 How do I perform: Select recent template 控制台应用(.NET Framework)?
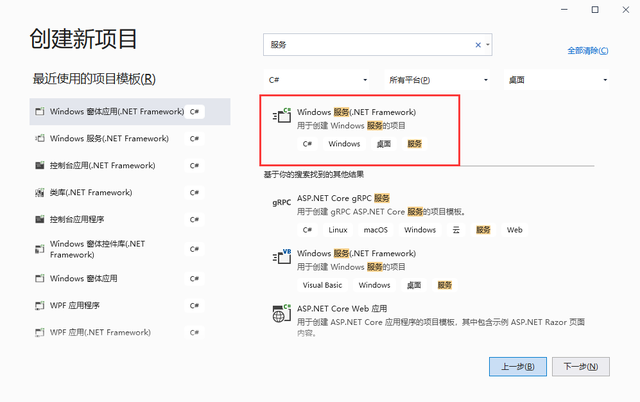pos(130,165)
